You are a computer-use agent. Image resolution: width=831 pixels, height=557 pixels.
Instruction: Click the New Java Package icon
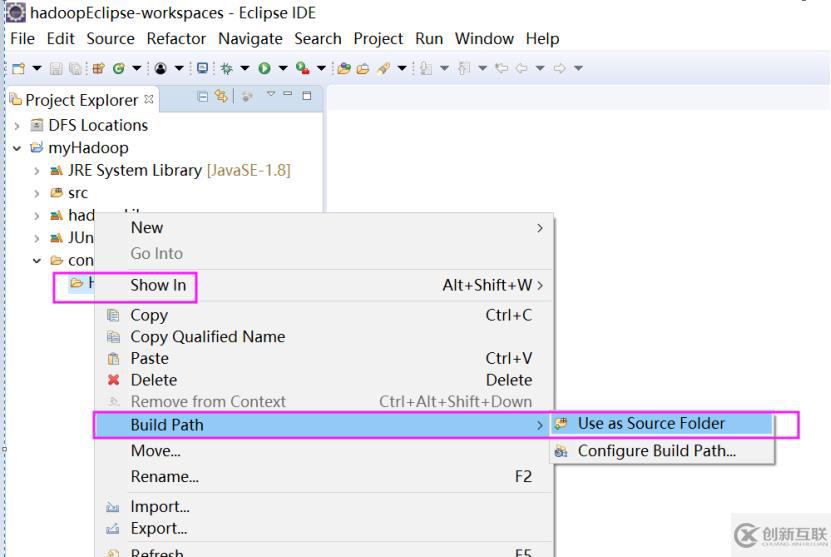click(99, 68)
